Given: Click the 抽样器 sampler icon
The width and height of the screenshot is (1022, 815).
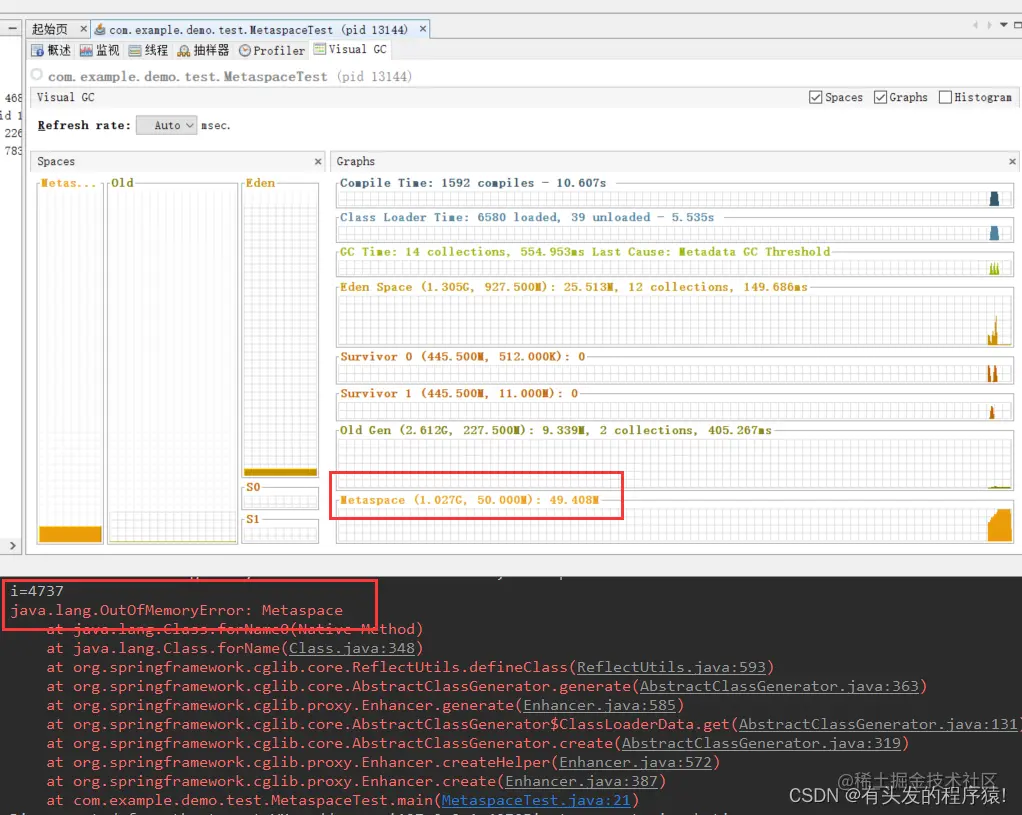Looking at the screenshot, I should [184, 50].
